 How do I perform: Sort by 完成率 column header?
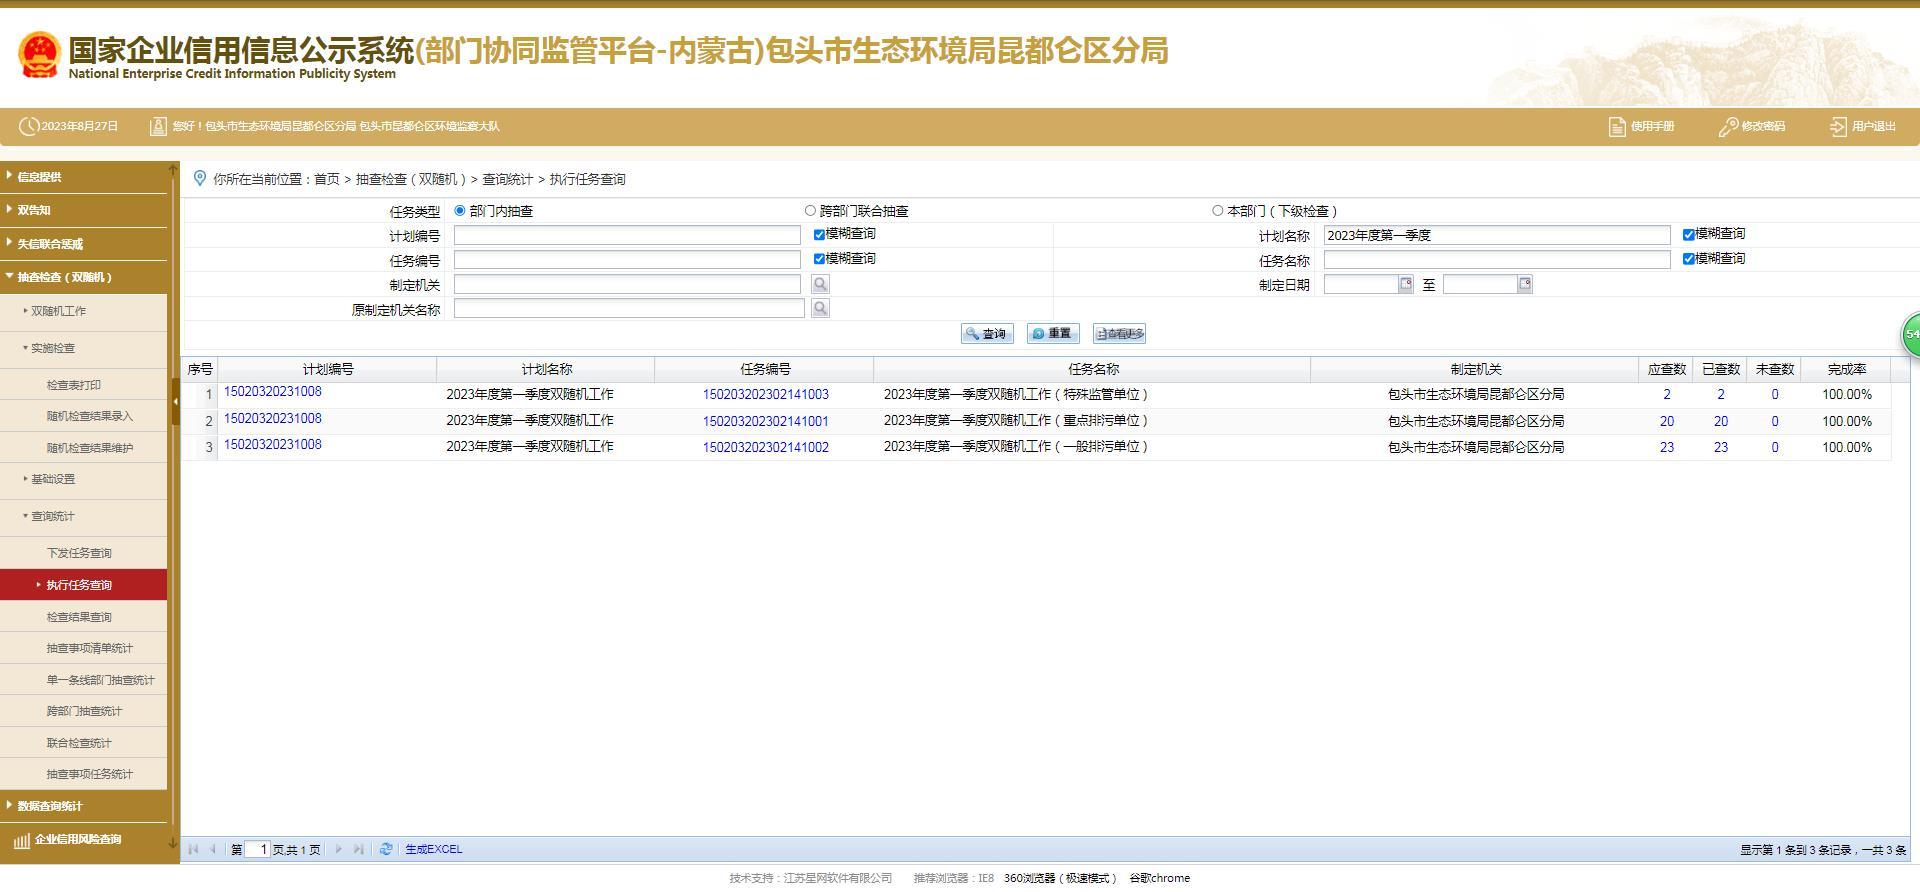[1845, 369]
